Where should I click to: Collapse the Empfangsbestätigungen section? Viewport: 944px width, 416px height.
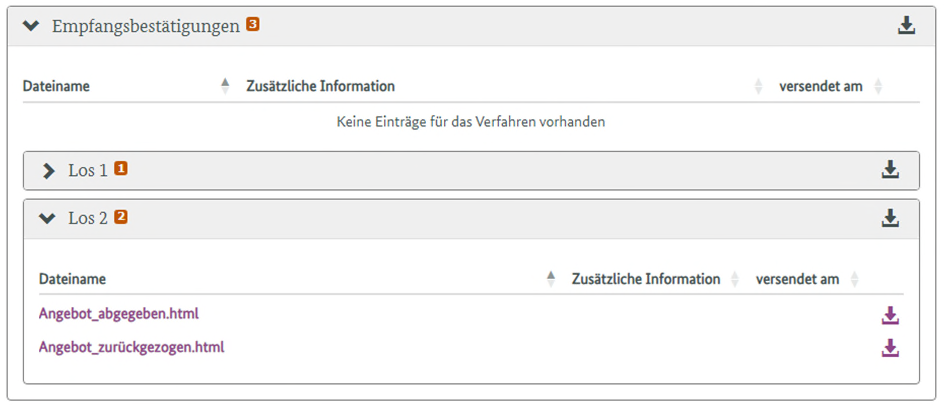[32, 27]
